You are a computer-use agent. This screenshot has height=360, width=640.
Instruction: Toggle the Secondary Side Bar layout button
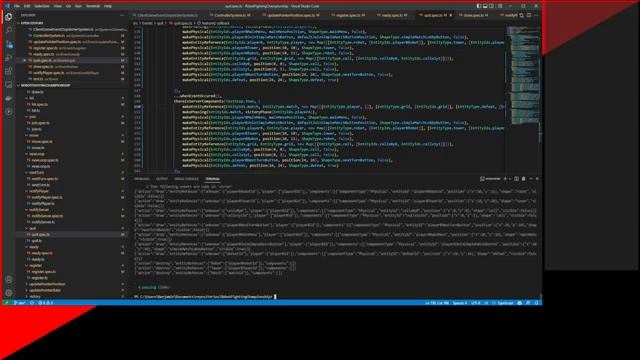click(x=491, y=6)
